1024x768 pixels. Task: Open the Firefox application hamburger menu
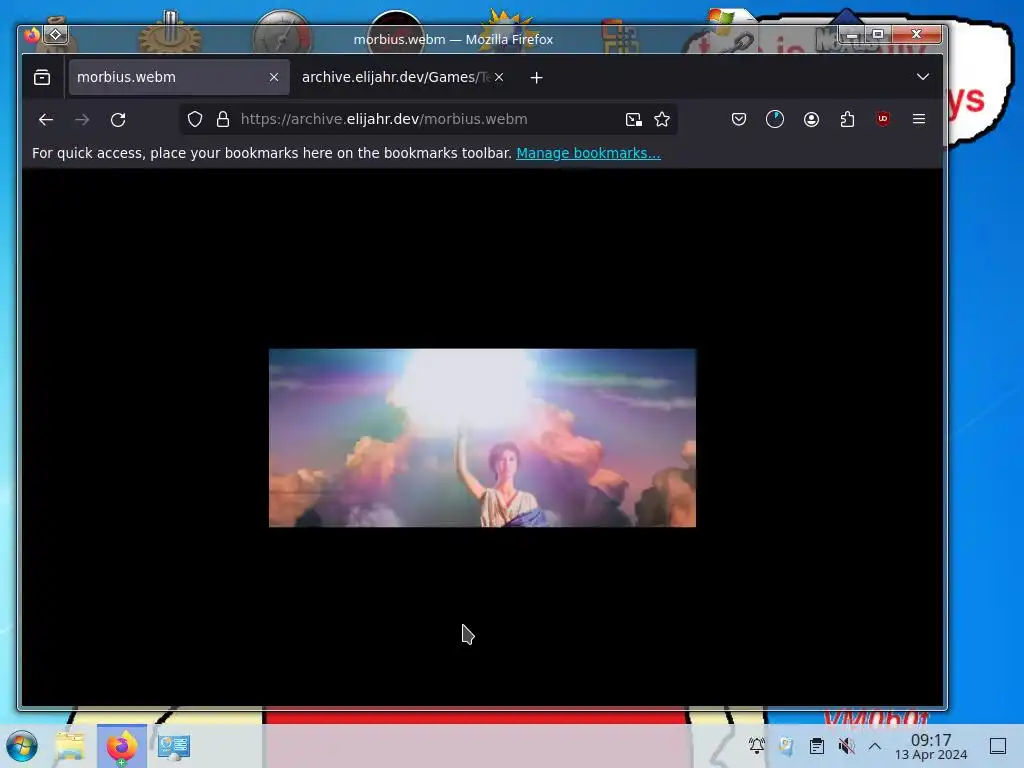click(919, 119)
